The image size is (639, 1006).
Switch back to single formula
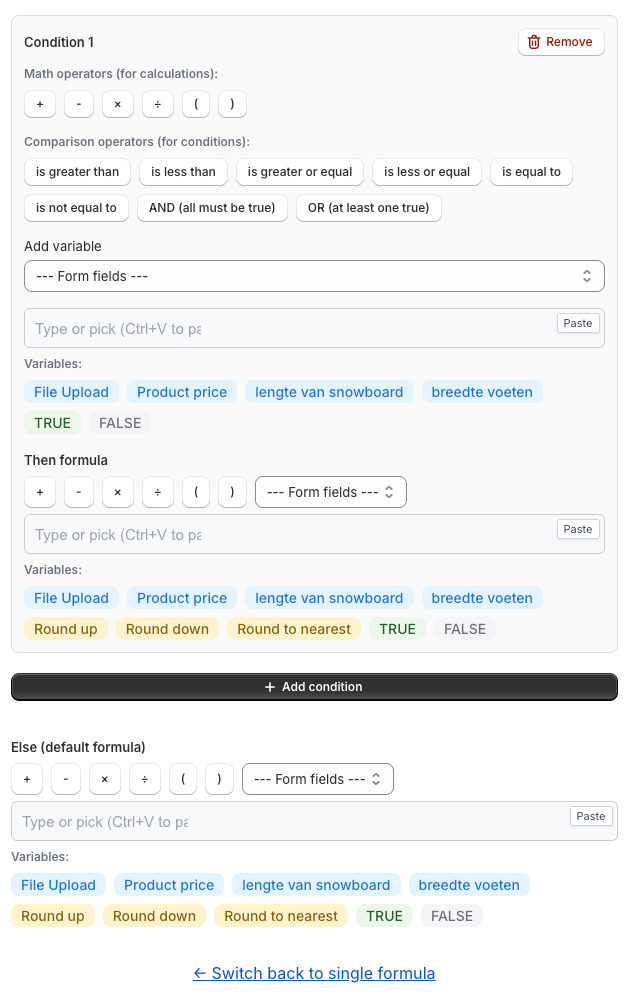tap(314, 973)
